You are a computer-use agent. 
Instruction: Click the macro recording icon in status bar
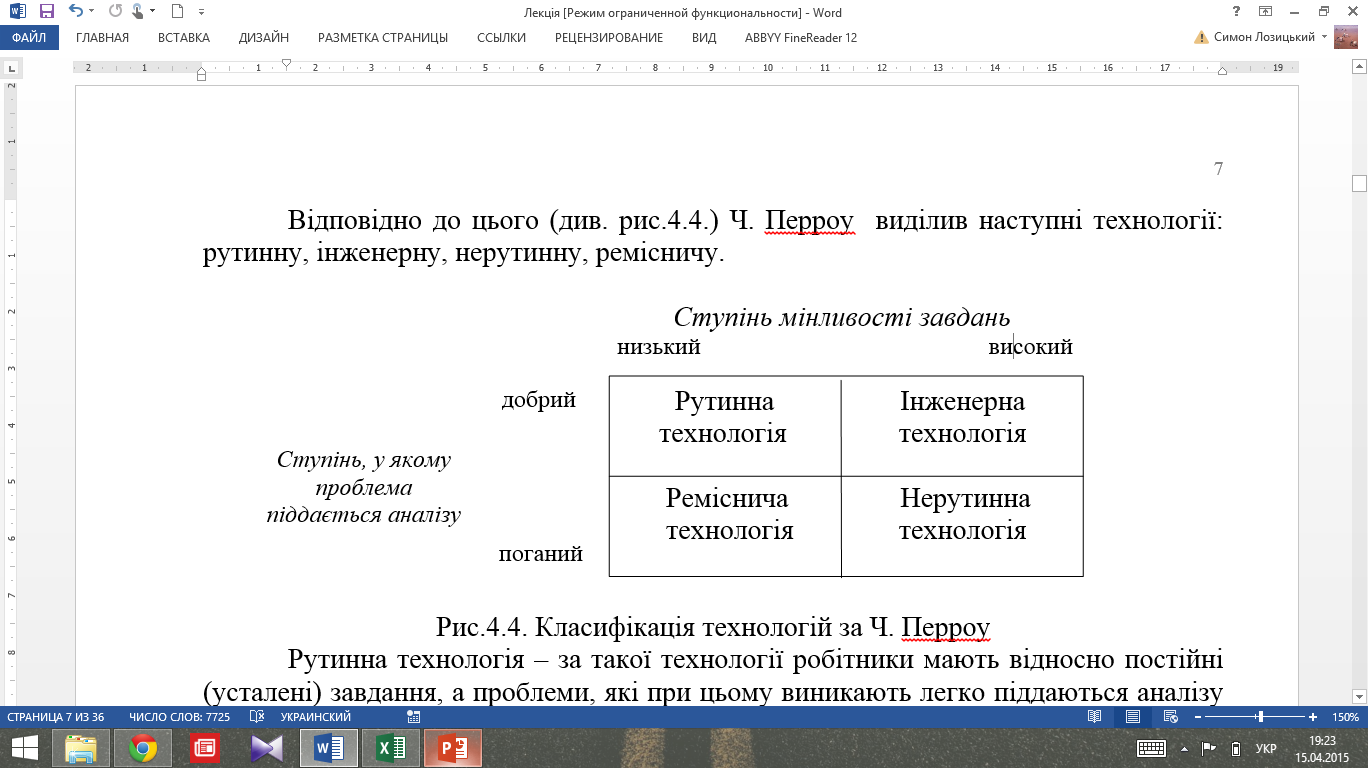(414, 717)
